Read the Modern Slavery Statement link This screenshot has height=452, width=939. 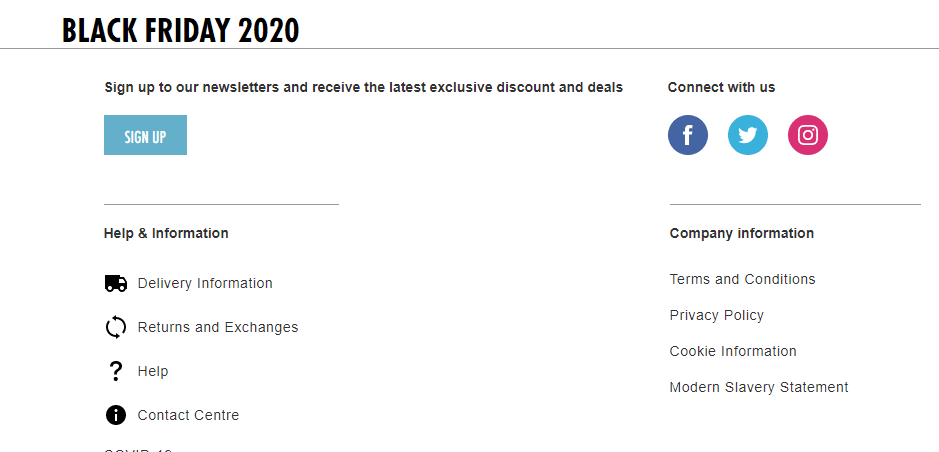coord(759,387)
